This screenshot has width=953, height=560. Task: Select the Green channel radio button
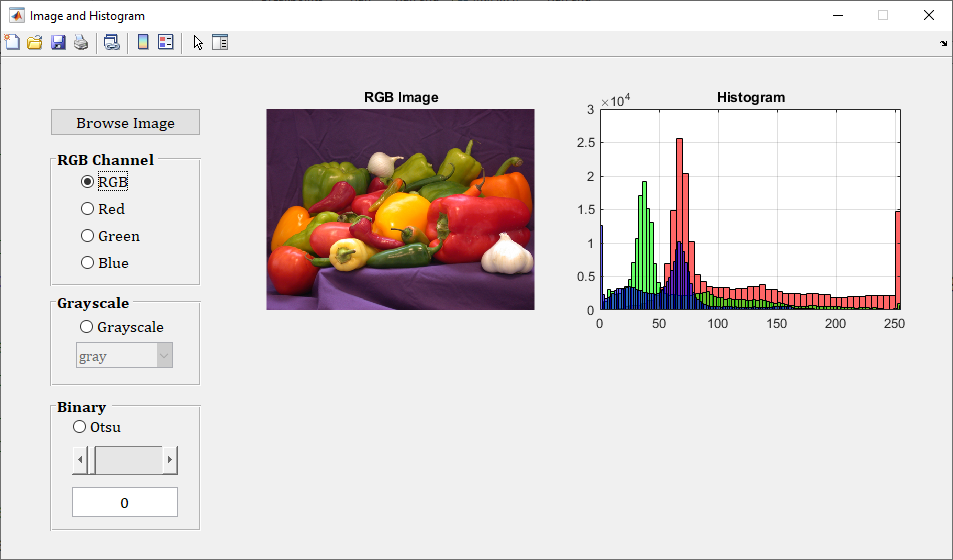88,236
